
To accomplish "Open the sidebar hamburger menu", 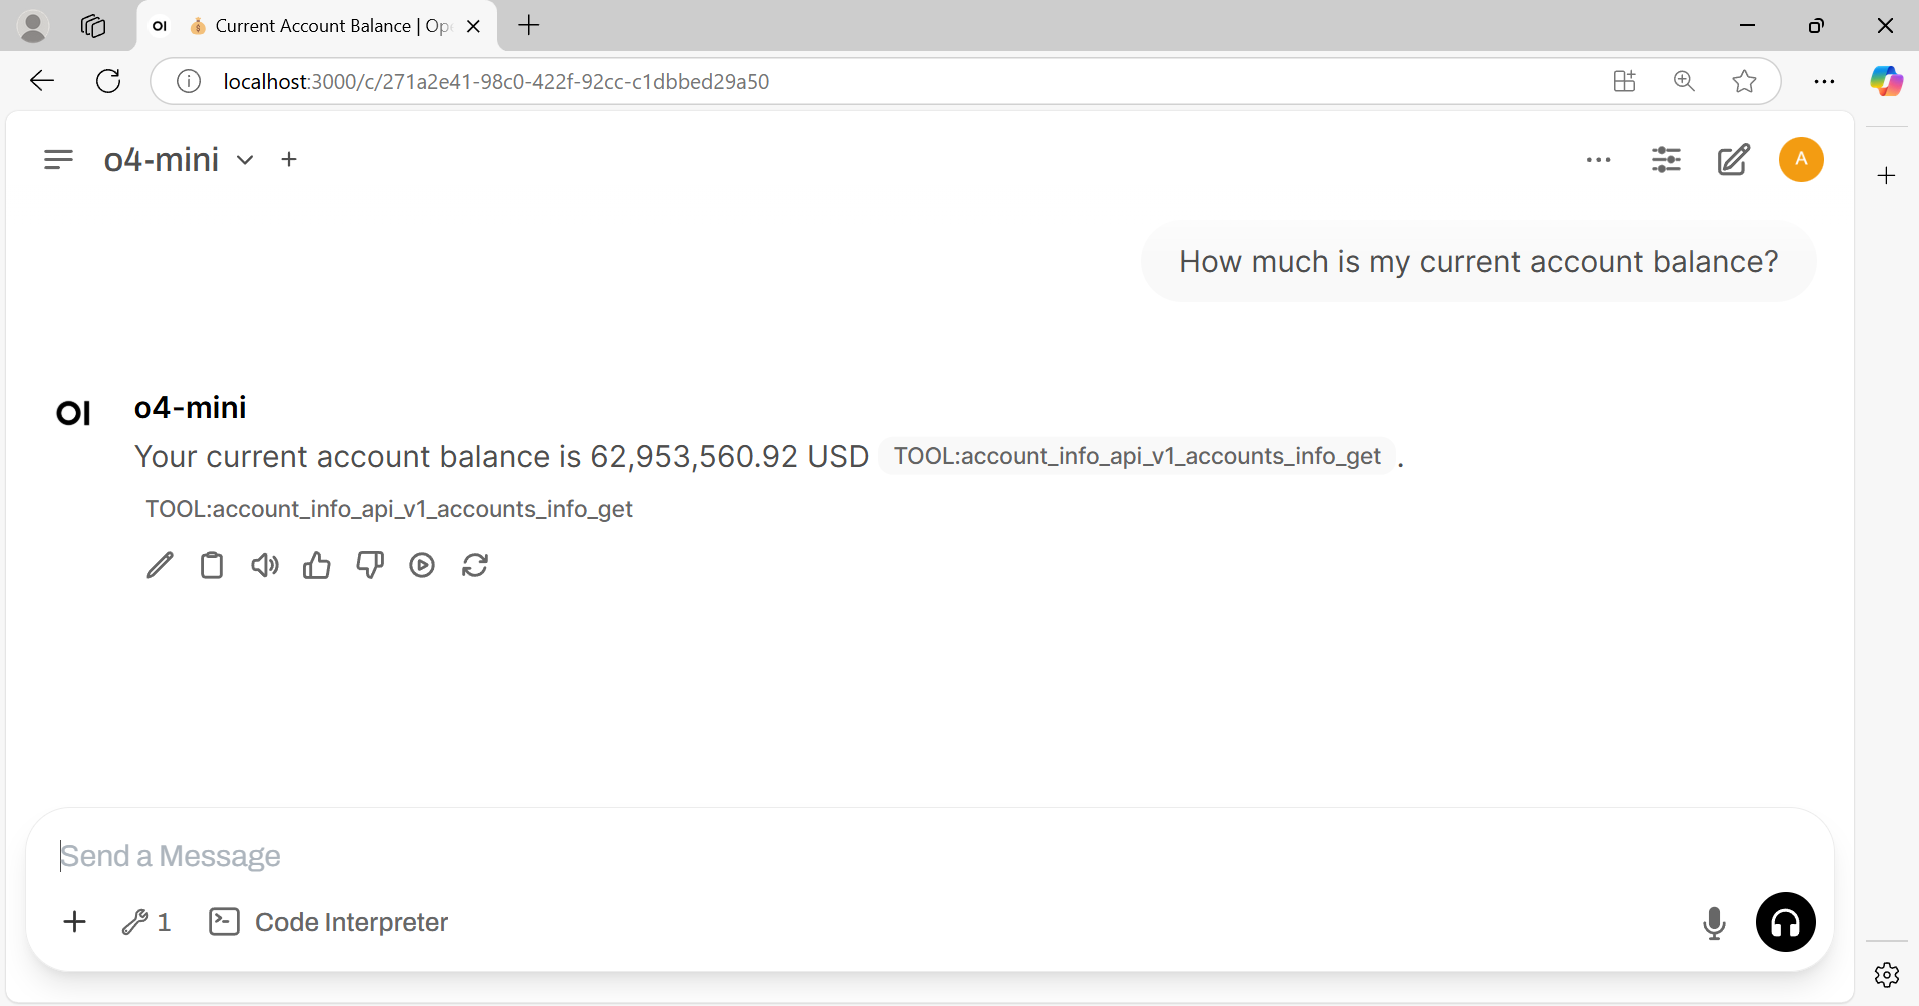I will pyautogui.click(x=58, y=160).
